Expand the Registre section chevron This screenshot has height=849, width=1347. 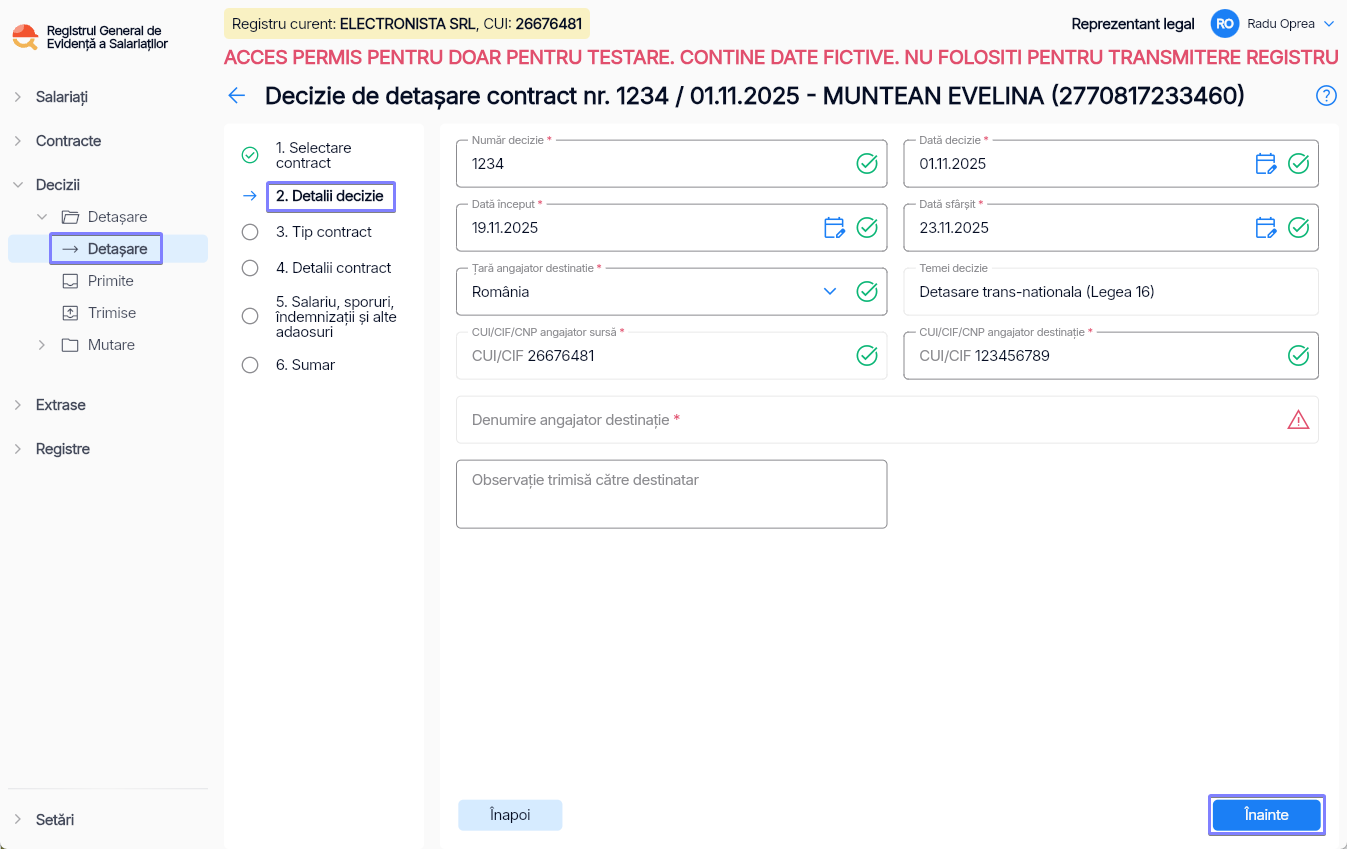(x=17, y=449)
